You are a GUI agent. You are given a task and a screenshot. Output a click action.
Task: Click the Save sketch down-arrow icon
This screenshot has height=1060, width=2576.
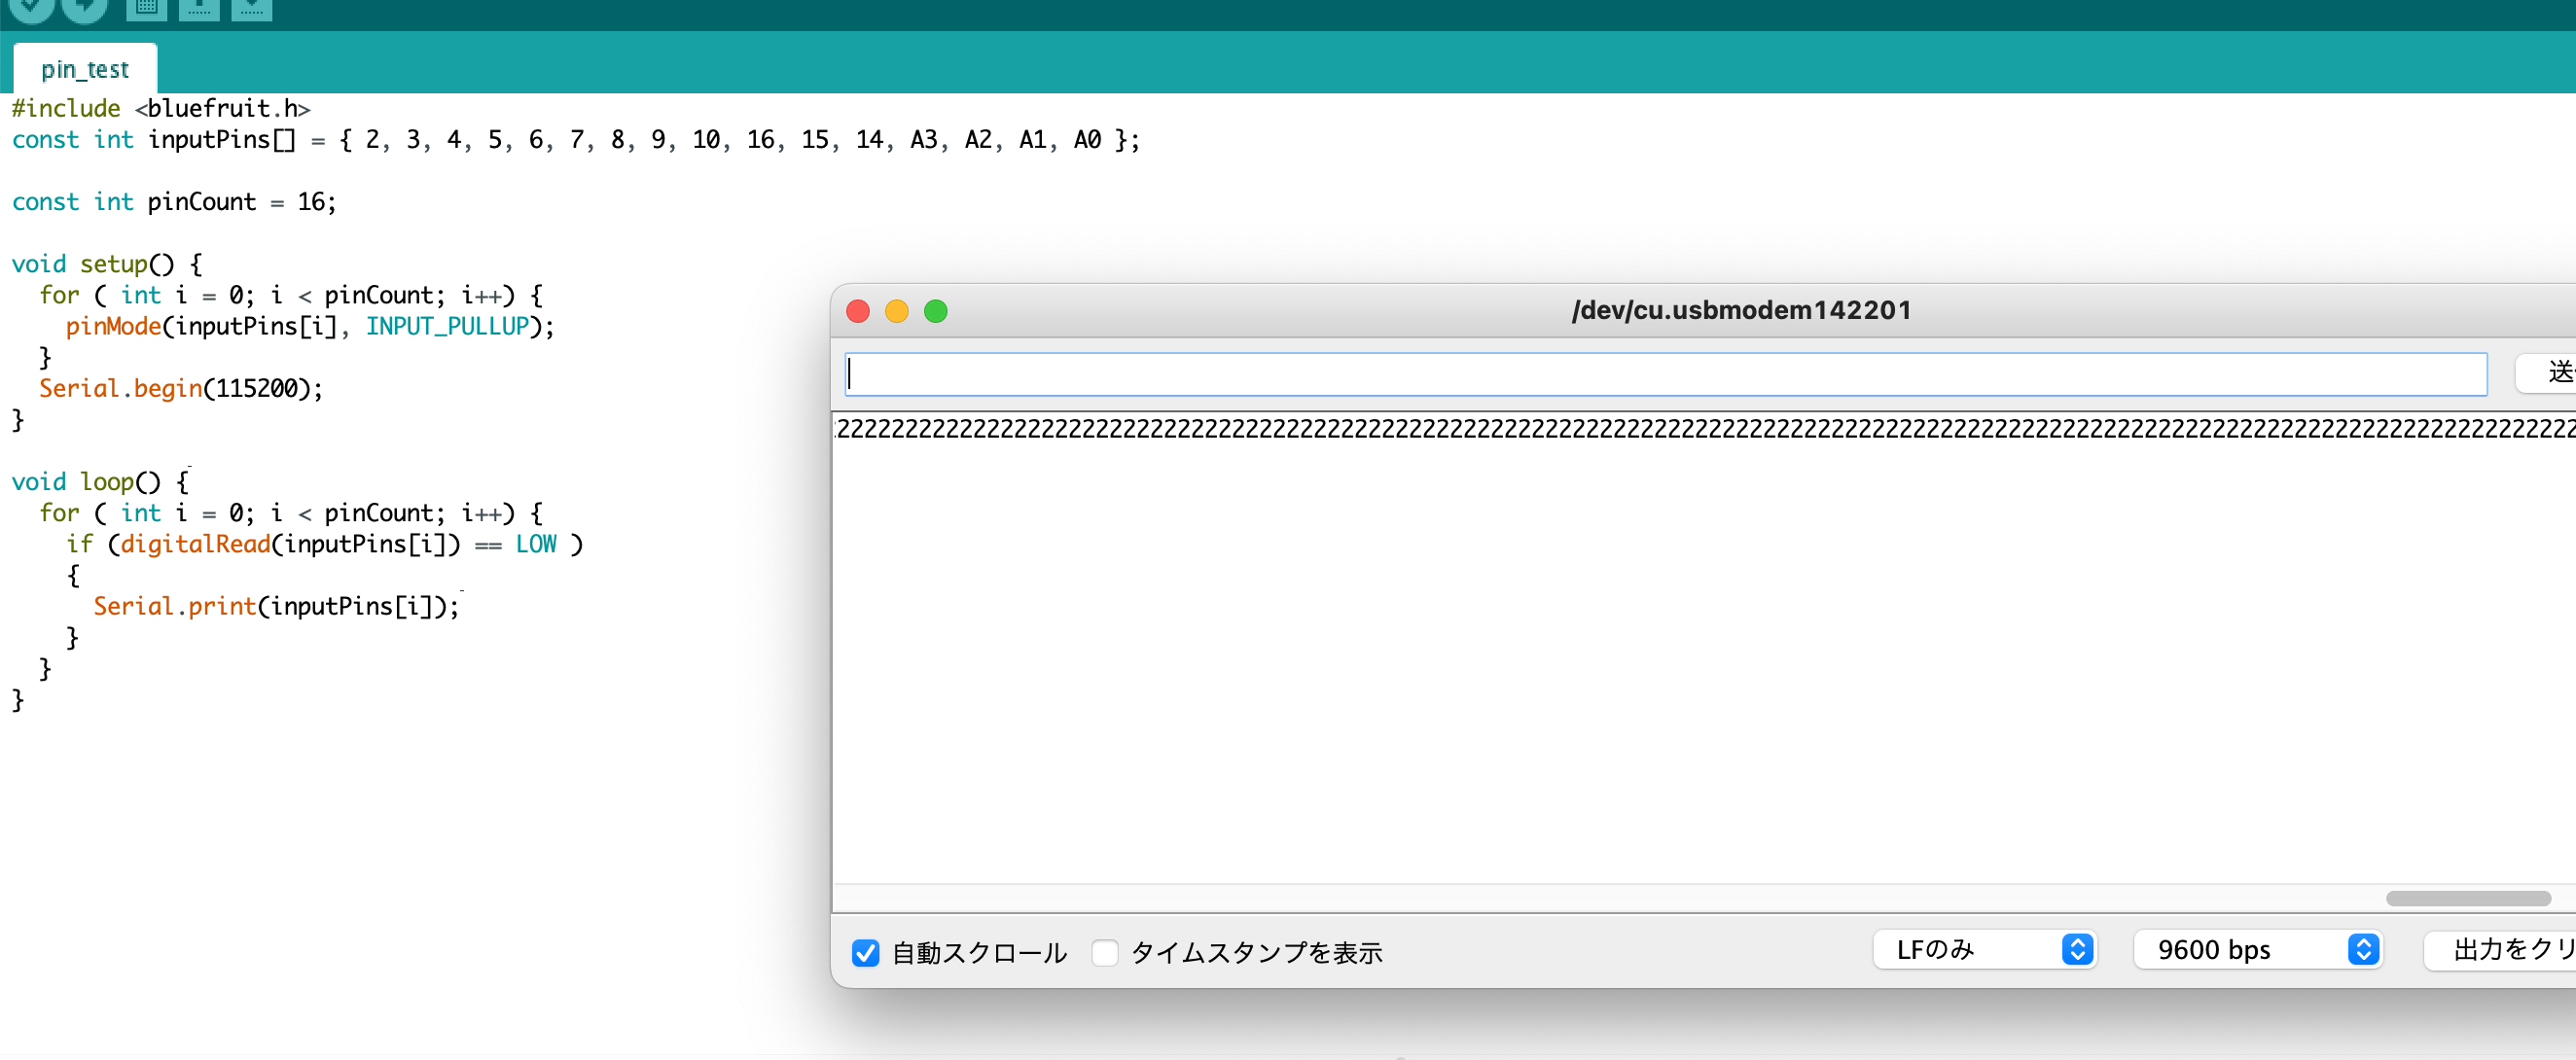251,8
